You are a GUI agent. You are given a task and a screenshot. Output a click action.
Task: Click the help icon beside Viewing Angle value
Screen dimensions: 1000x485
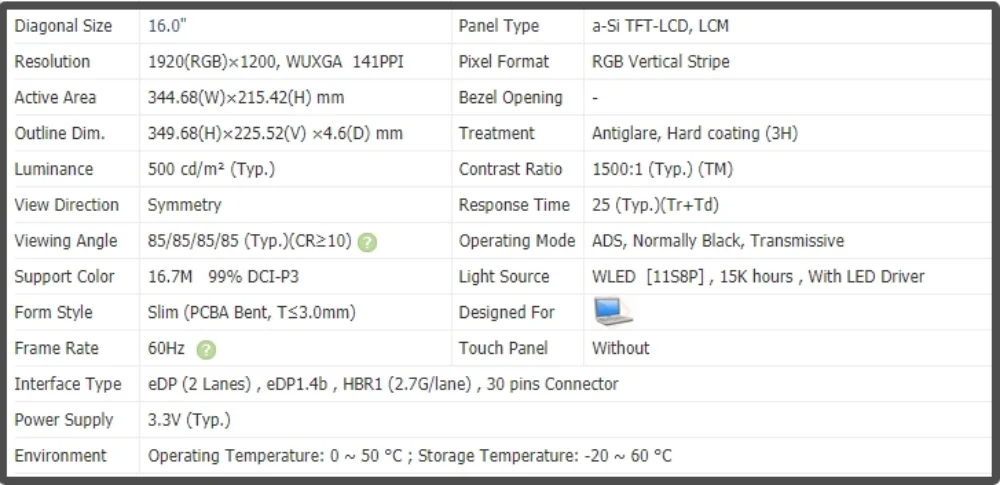tap(367, 242)
